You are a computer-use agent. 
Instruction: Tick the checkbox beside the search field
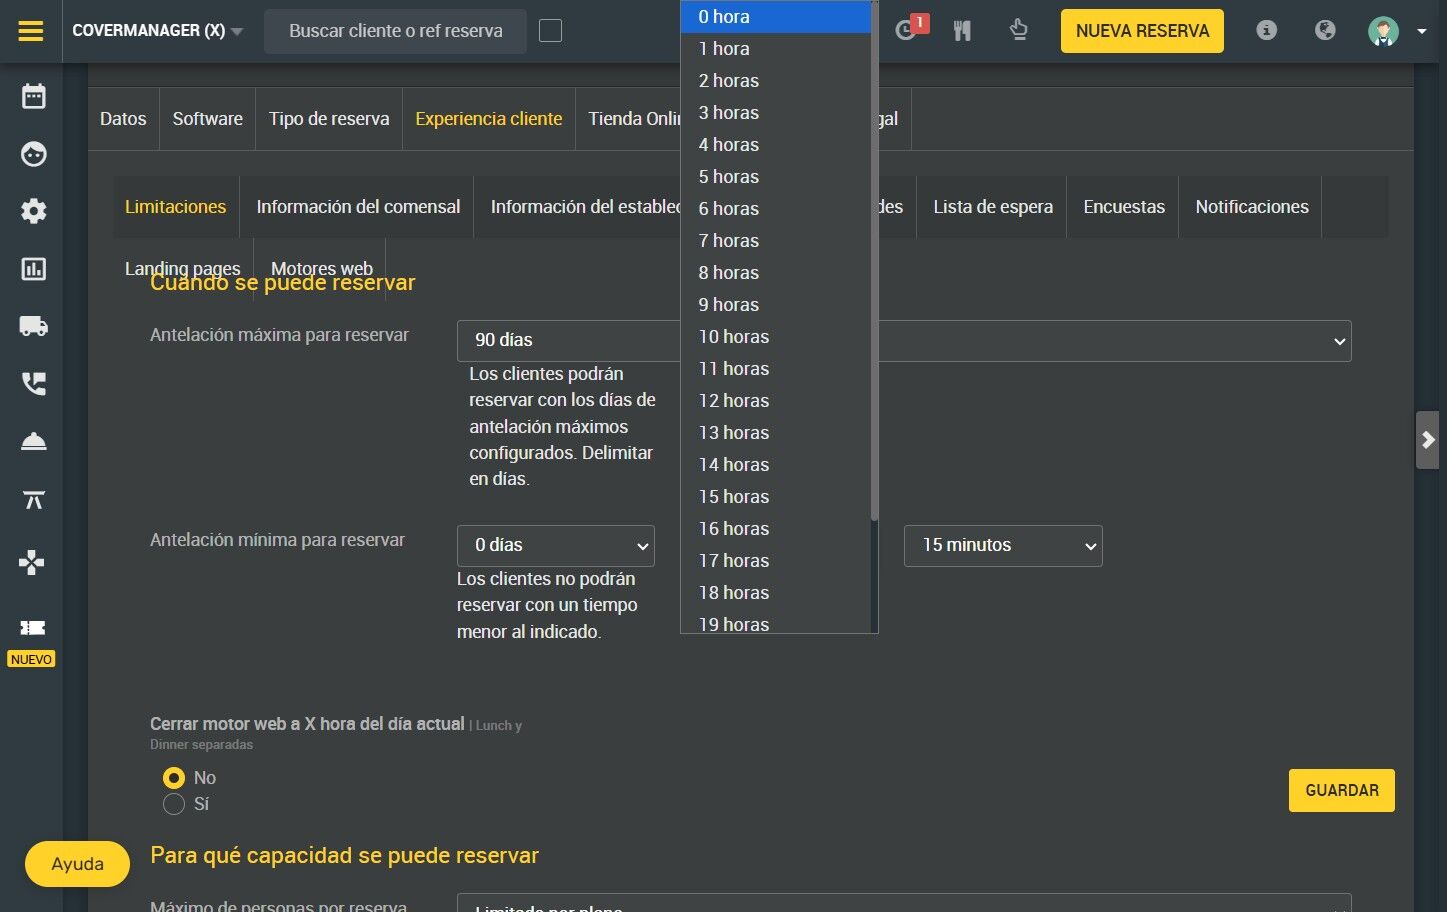pos(550,31)
